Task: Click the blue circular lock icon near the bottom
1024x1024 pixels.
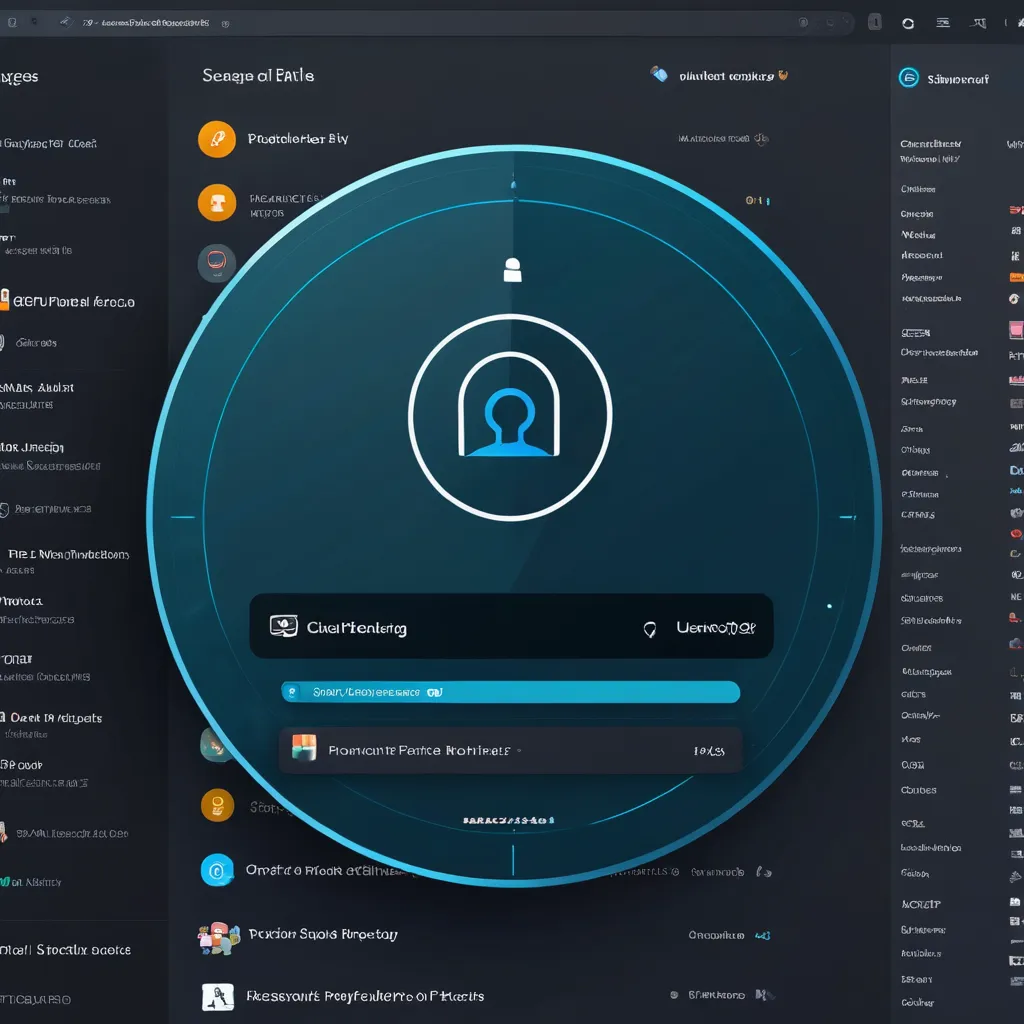Action: pyautogui.click(x=218, y=870)
